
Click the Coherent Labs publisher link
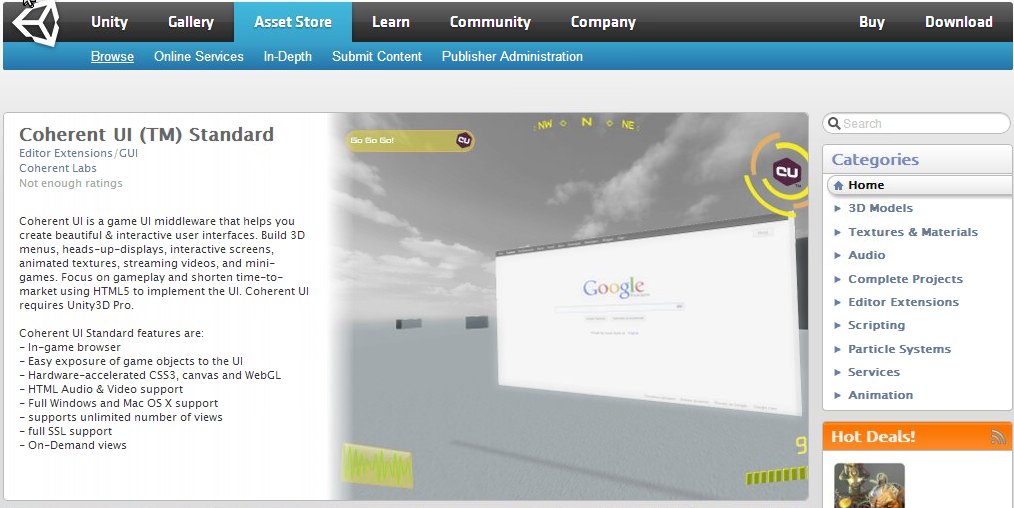click(58, 169)
